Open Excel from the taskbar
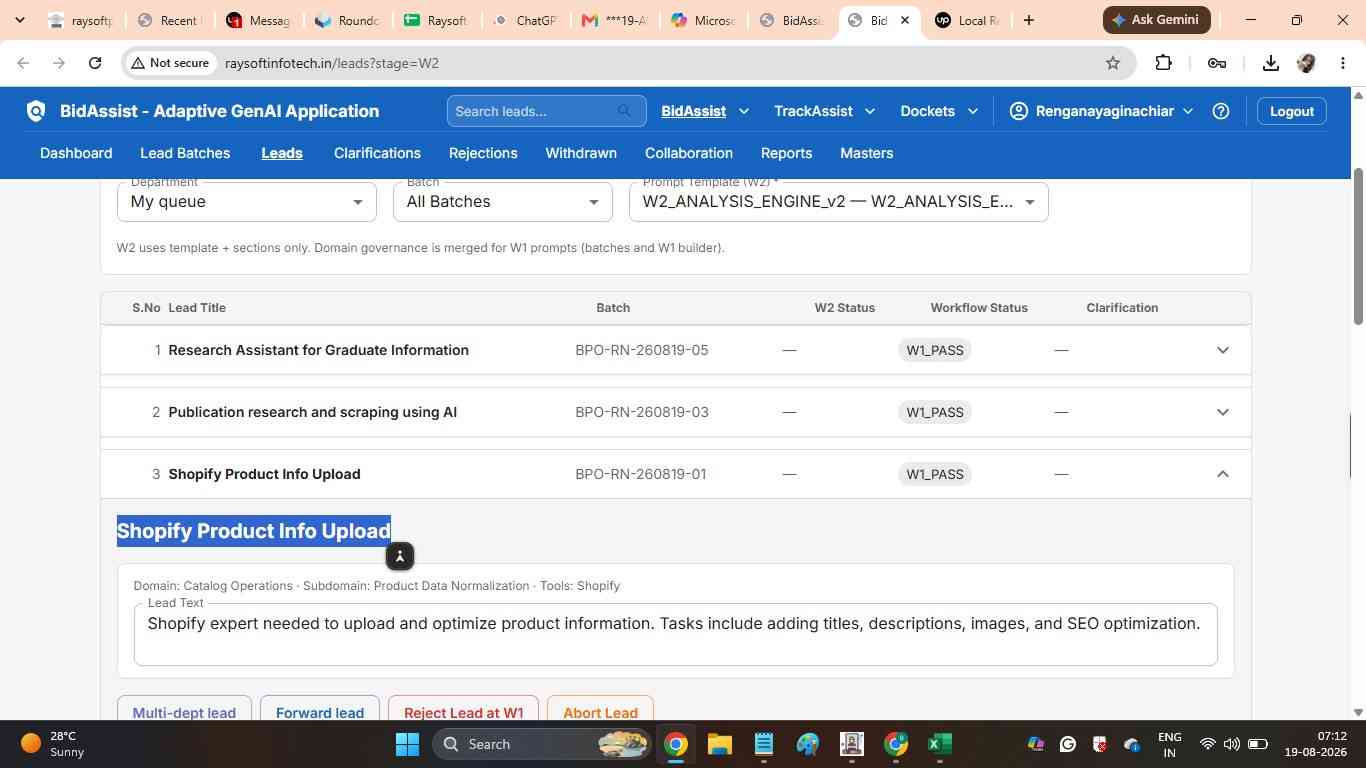This screenshot has height=768, width=1366. 939,744
